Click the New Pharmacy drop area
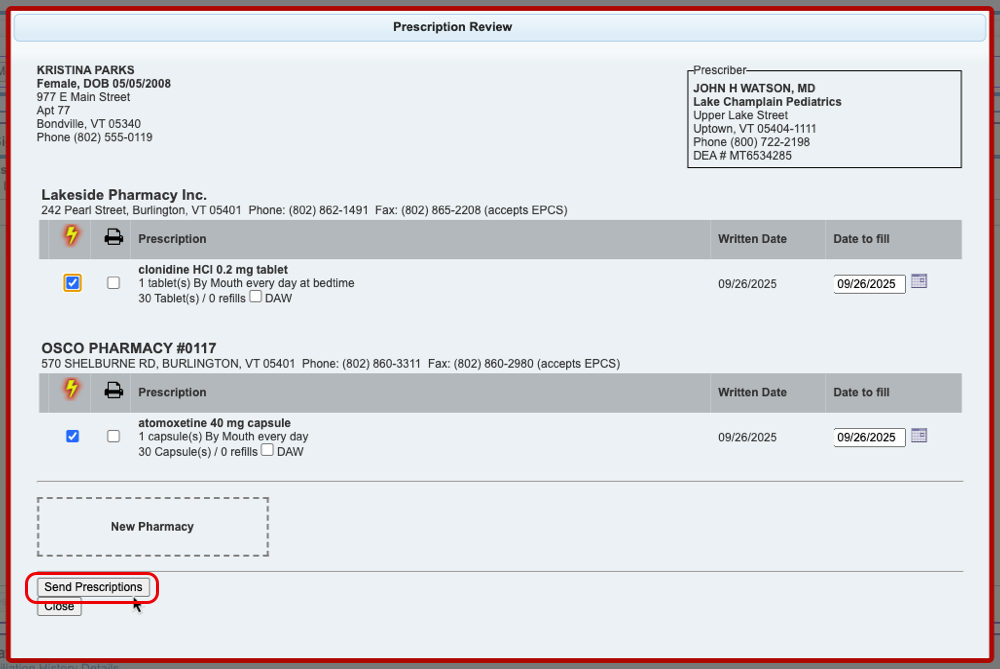 point(152,526)
